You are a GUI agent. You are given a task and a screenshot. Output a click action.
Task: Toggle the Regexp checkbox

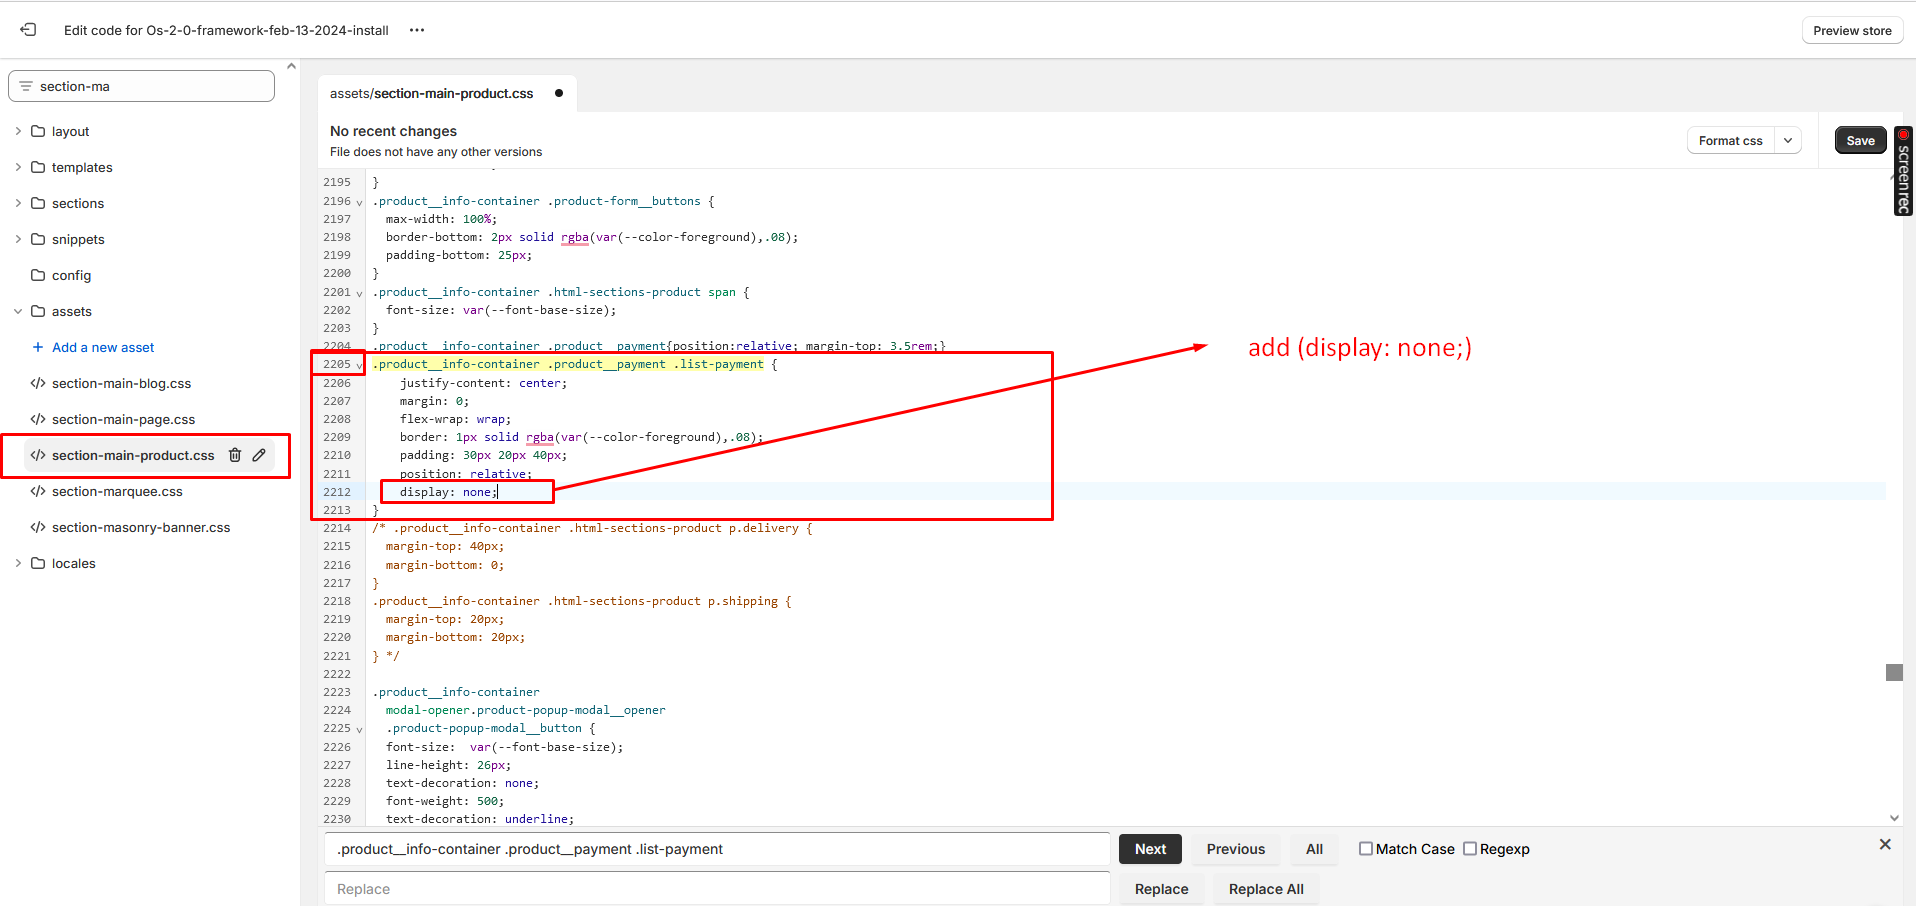[1469, 848]
